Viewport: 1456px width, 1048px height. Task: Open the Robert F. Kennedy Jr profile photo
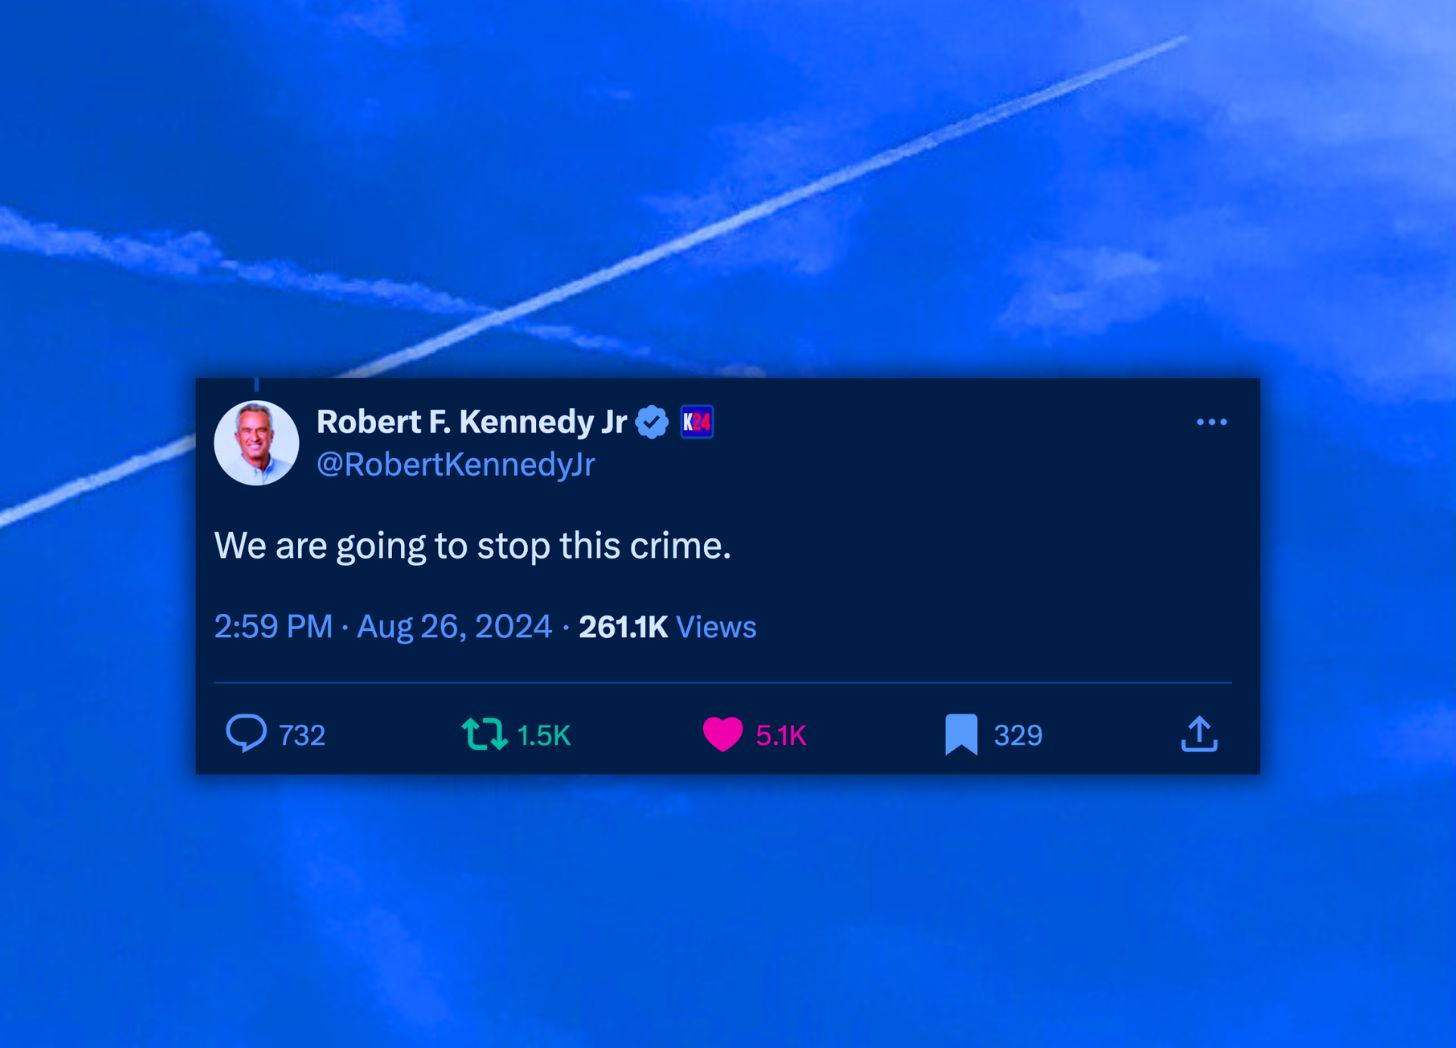[x=257, y=443]
